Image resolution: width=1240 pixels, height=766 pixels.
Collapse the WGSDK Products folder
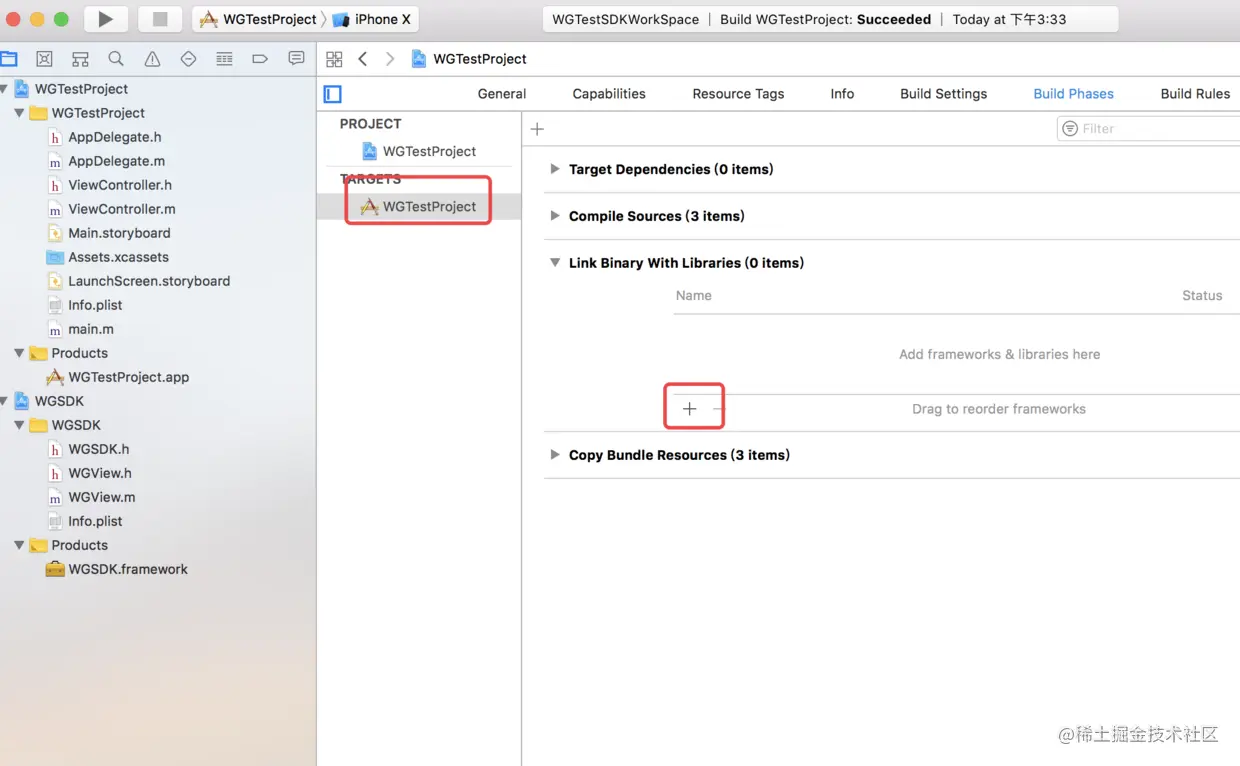(x=19, y=545)
